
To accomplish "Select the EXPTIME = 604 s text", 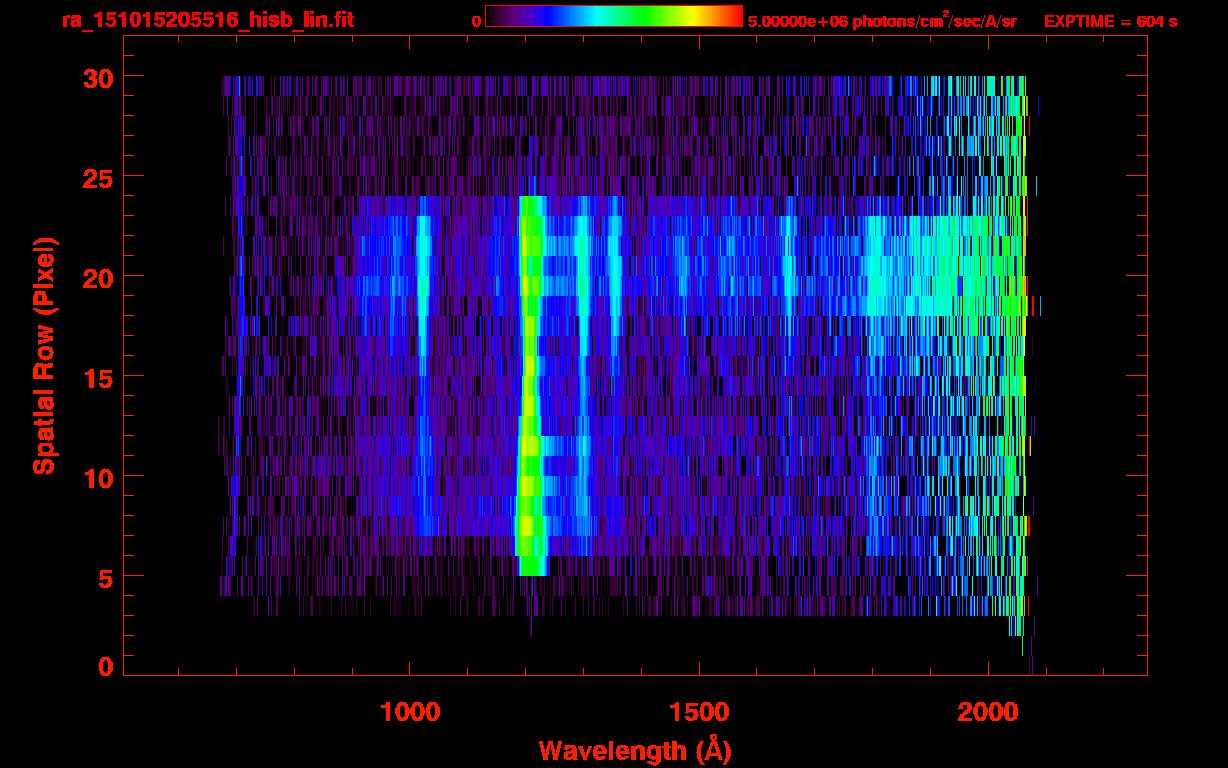I will (1110, 21).
